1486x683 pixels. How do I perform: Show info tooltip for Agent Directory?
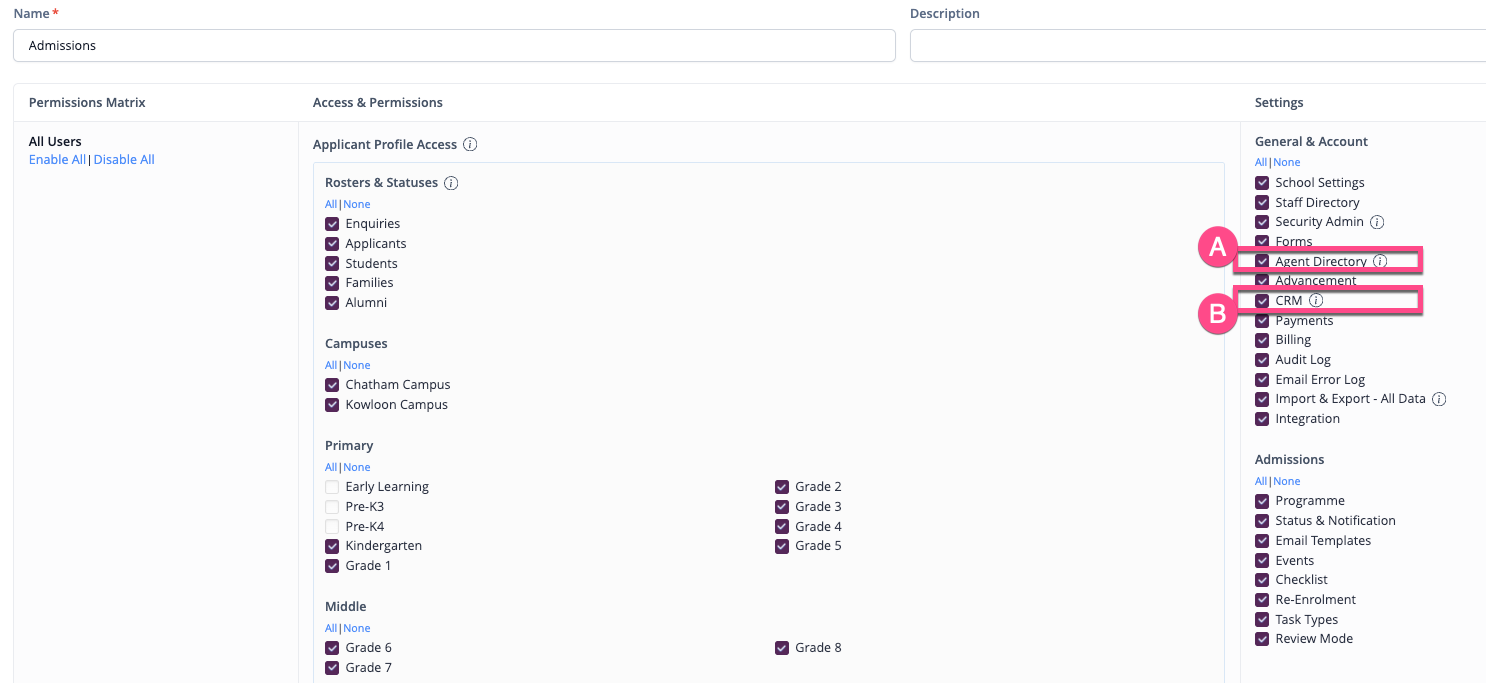pyautogui.click(x=1380, y=261)
